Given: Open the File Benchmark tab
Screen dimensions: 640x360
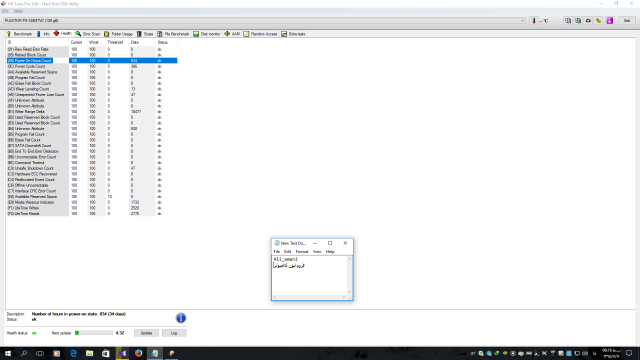Looking at the screenshot, I should tap(173, 34).
